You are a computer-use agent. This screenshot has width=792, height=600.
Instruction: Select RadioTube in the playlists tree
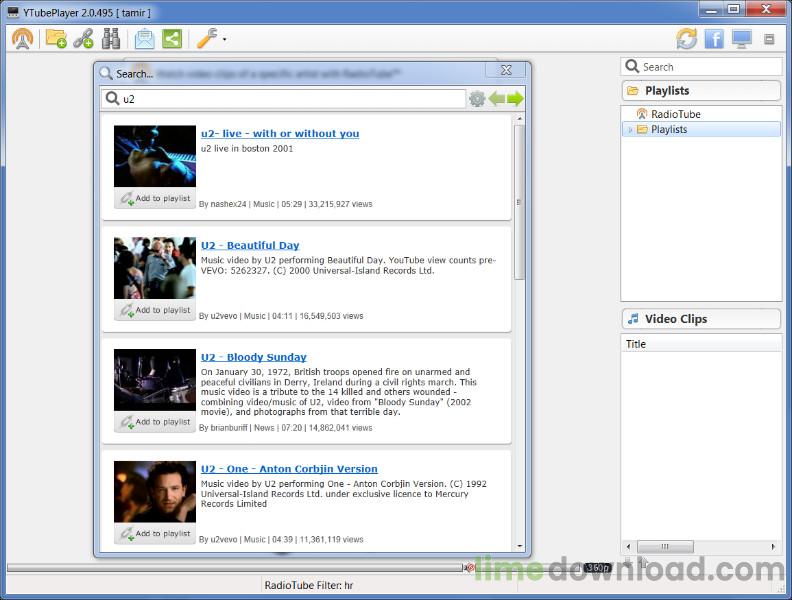(x=675, y=114)
